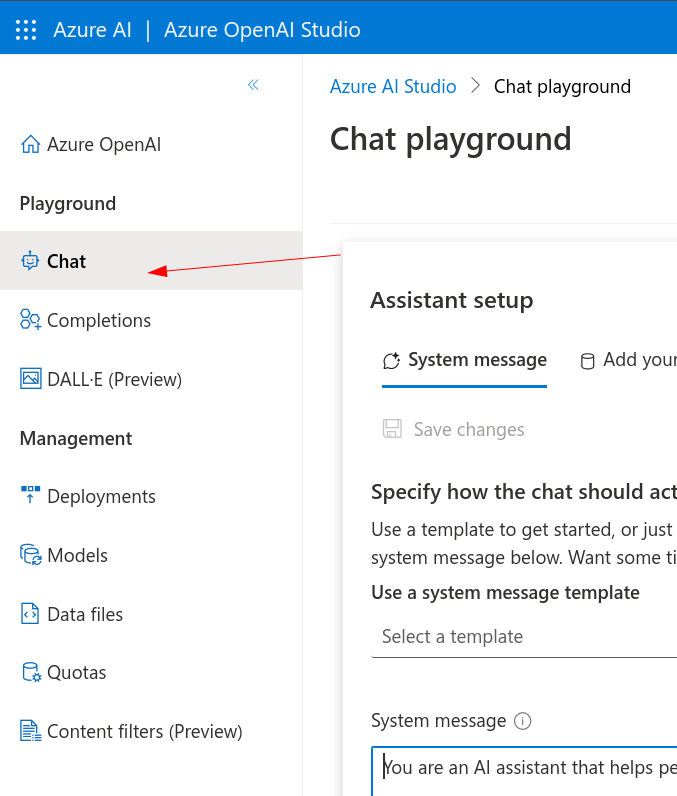Click the Quotas icon

click(x=31, y=672)
